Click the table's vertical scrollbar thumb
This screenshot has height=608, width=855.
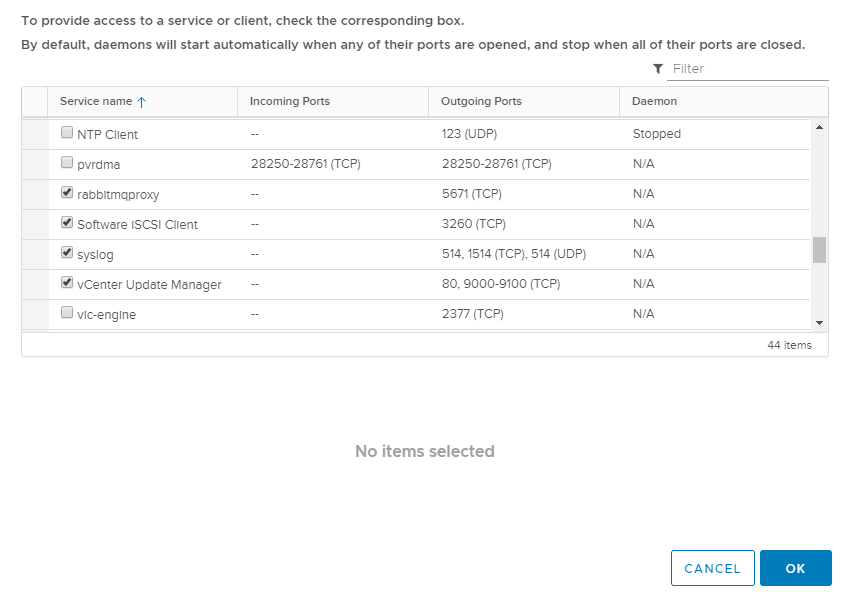point(819,250)
